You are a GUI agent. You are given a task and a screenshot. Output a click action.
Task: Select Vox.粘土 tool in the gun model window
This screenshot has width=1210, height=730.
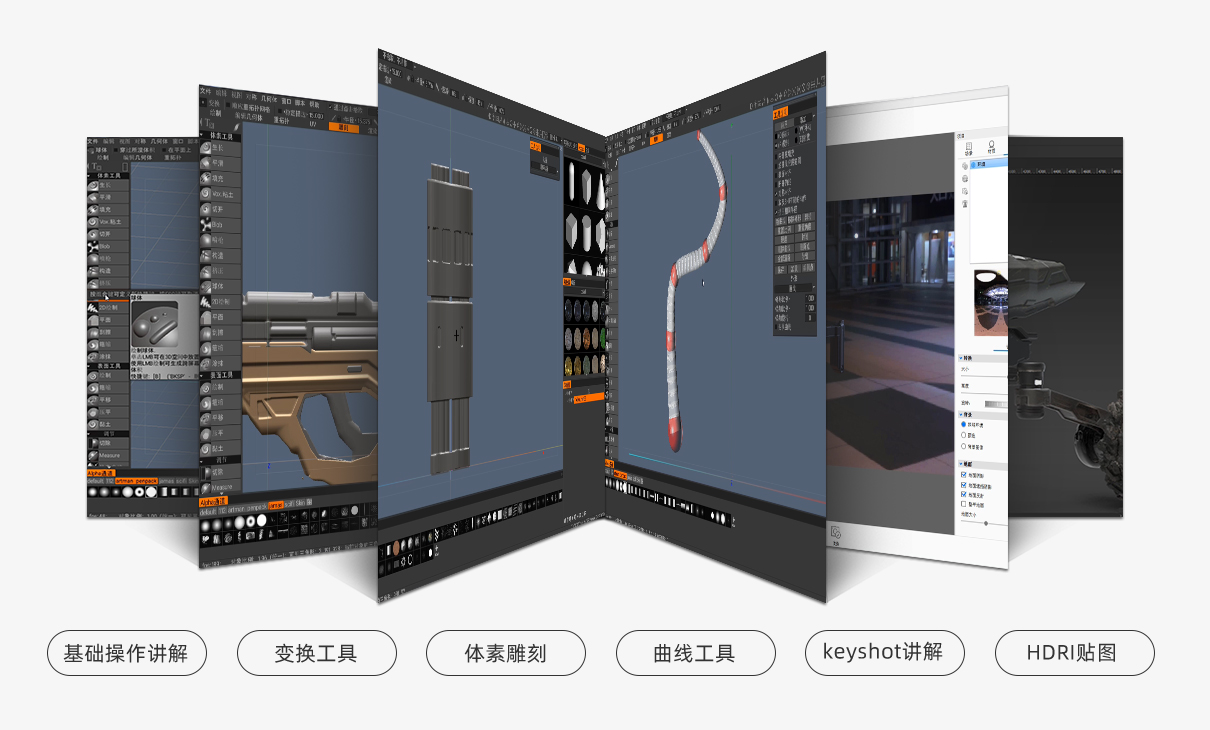point(220,194)
